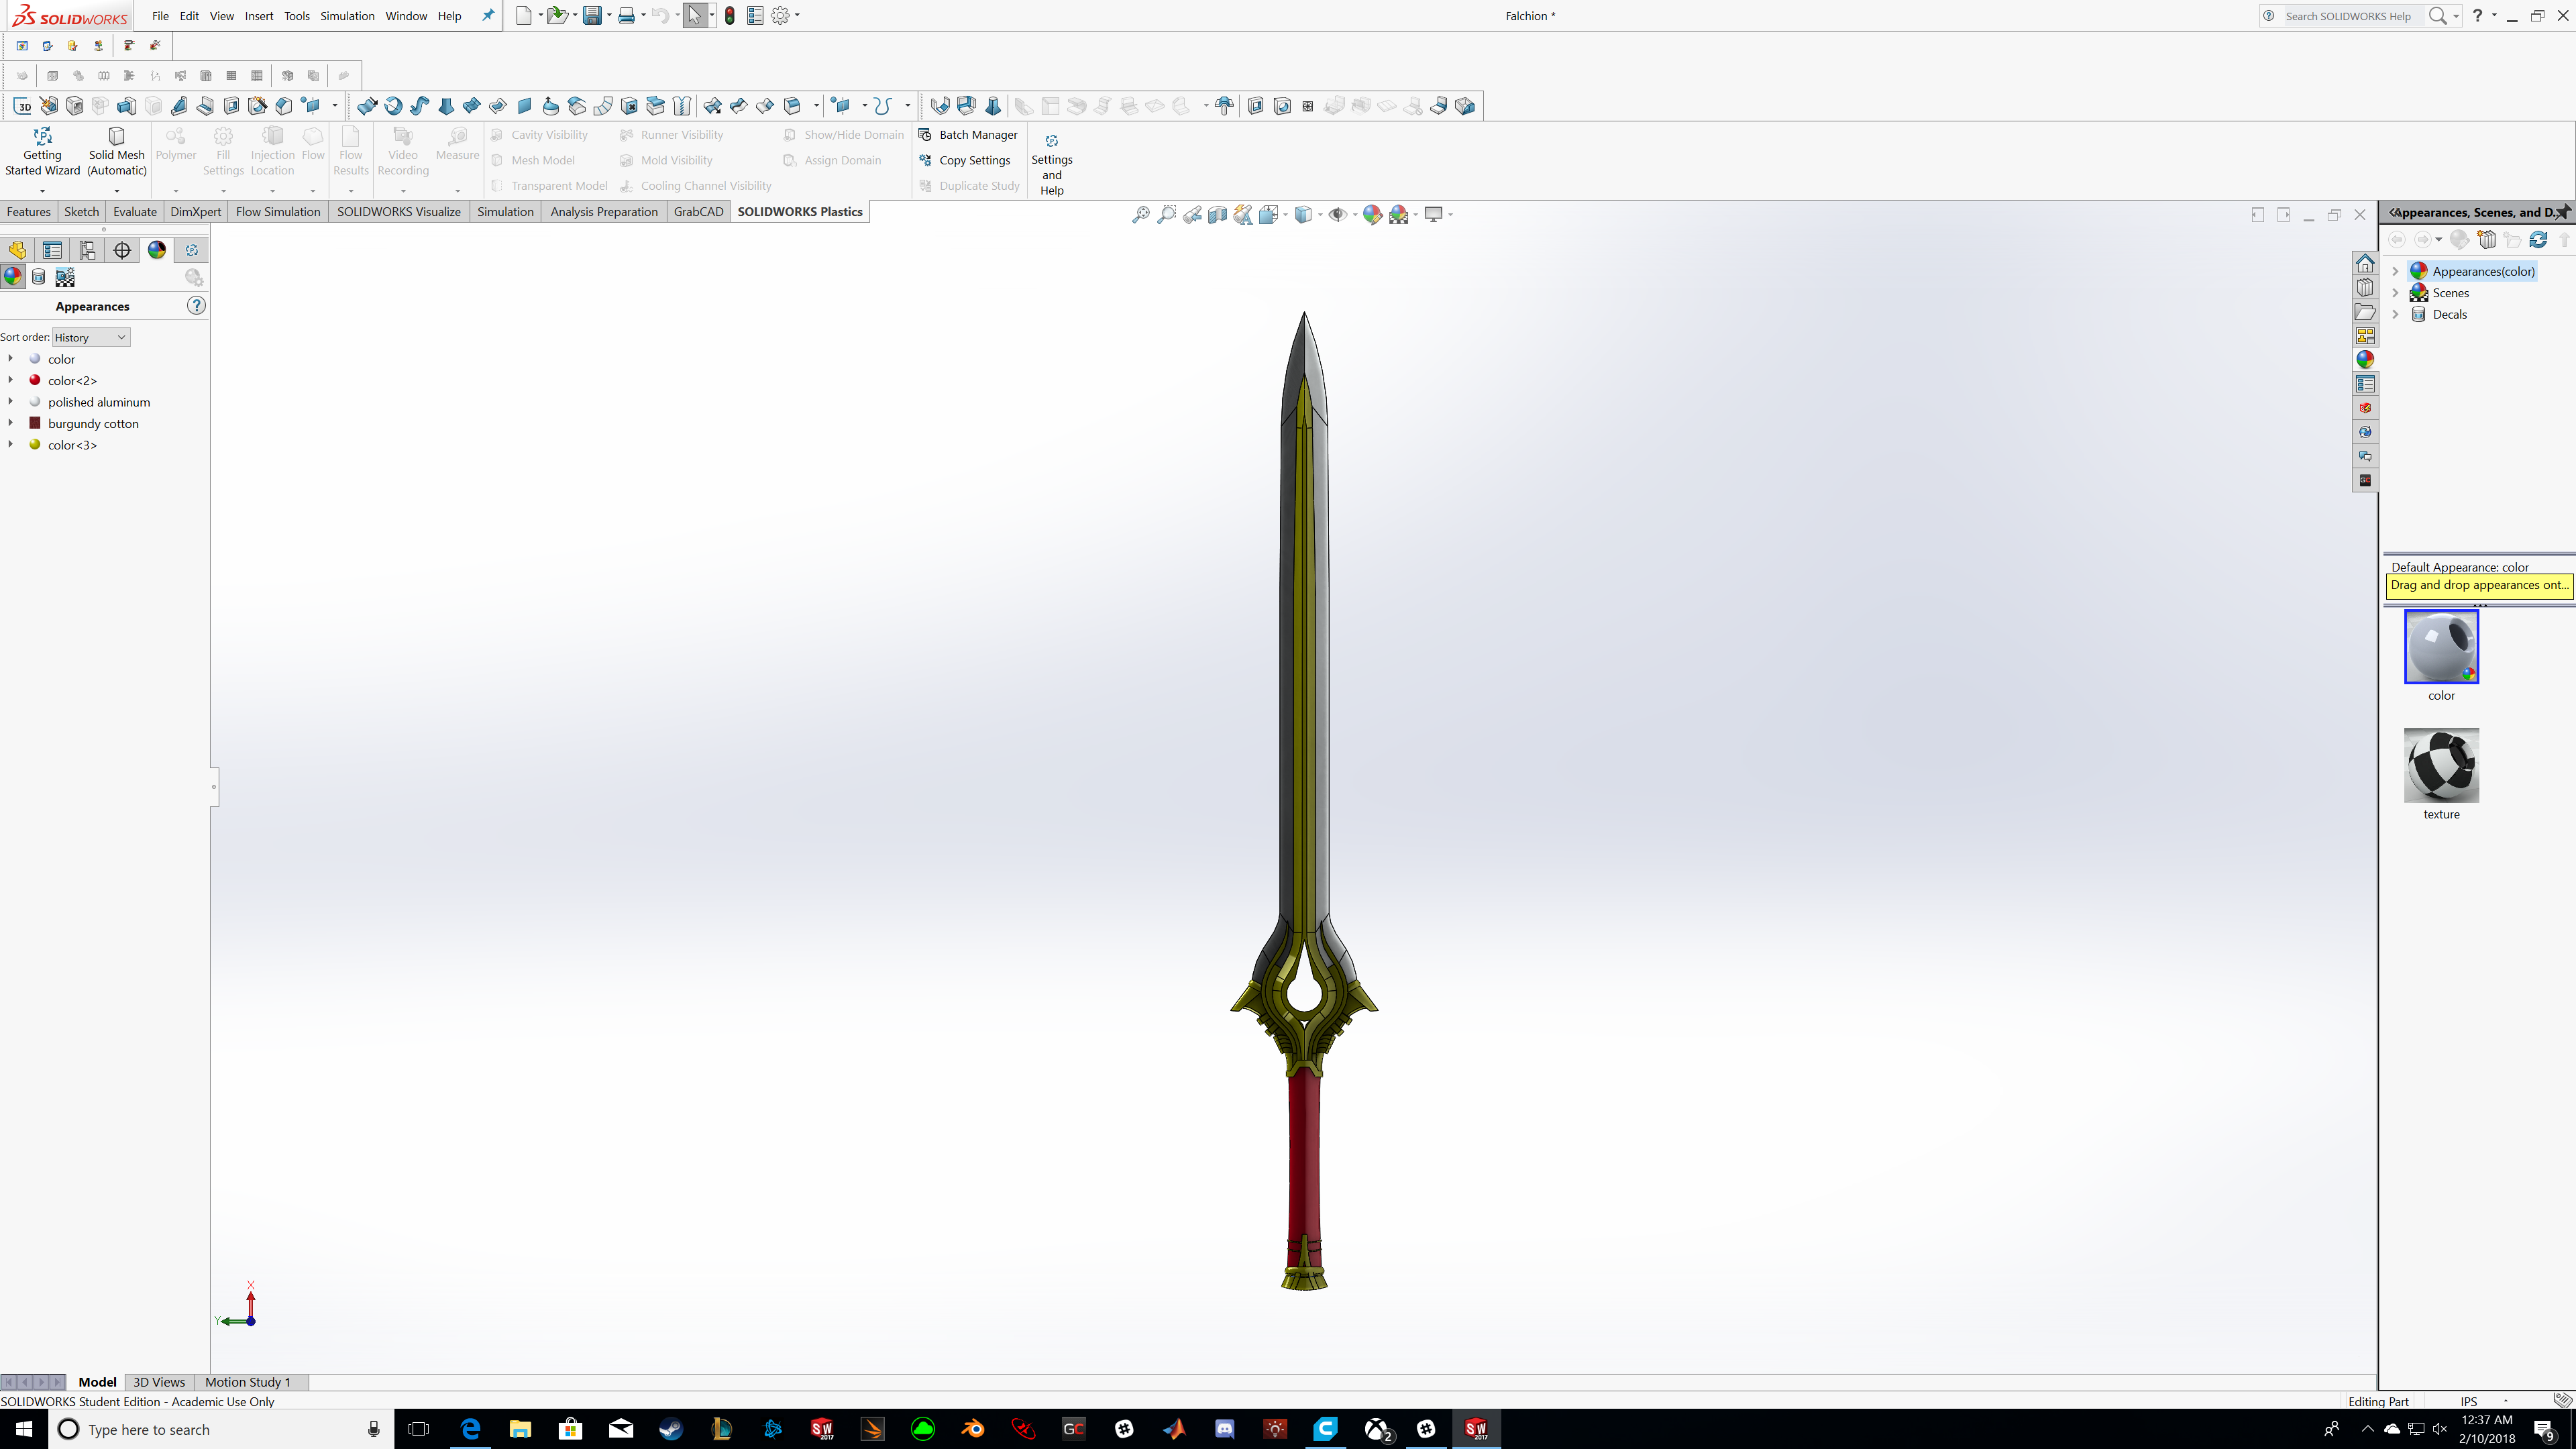This screenshot has height=1449, width=2576.
Task: Toggle the View Appearances button in DisplayManager
Action: click(13, 277)
